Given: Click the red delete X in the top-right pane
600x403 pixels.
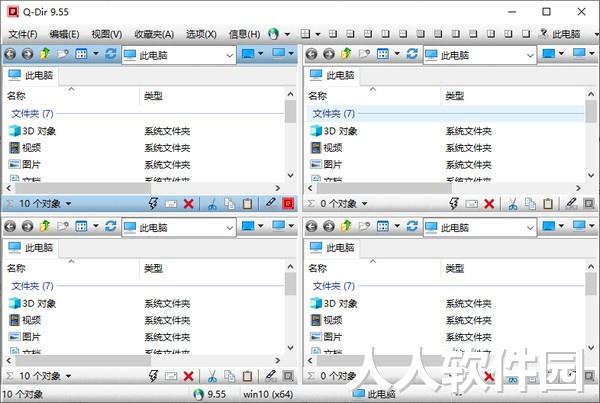Looking at the screenshot, I should pyautogui.click(x=489, y=204).
